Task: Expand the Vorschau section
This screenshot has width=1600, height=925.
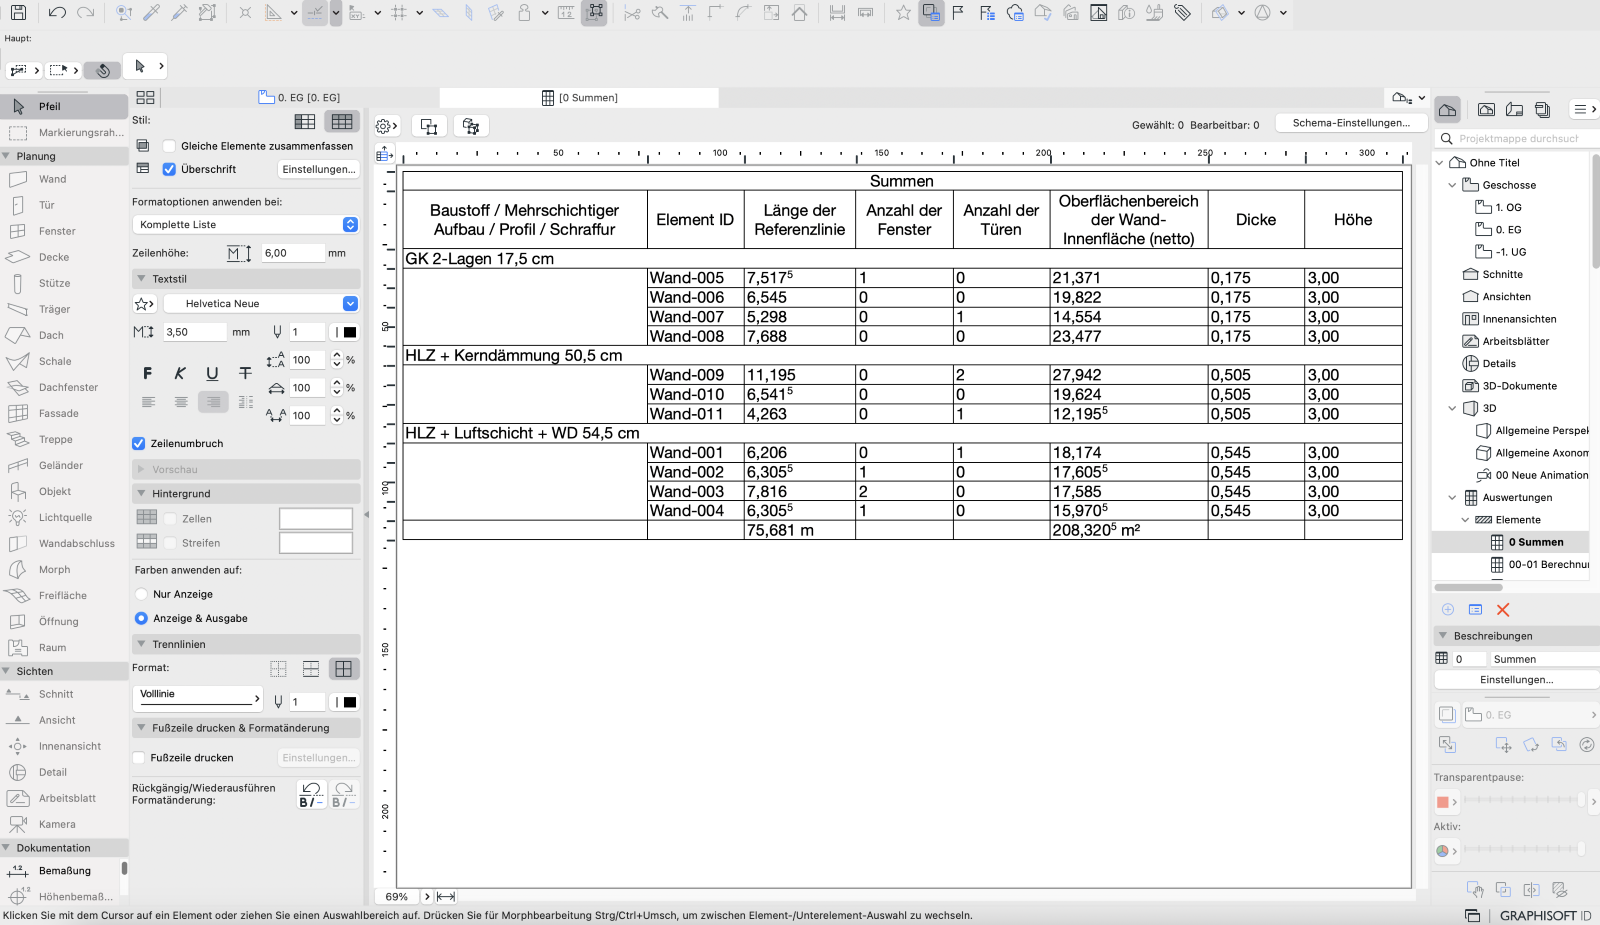Action: (141, 469)
